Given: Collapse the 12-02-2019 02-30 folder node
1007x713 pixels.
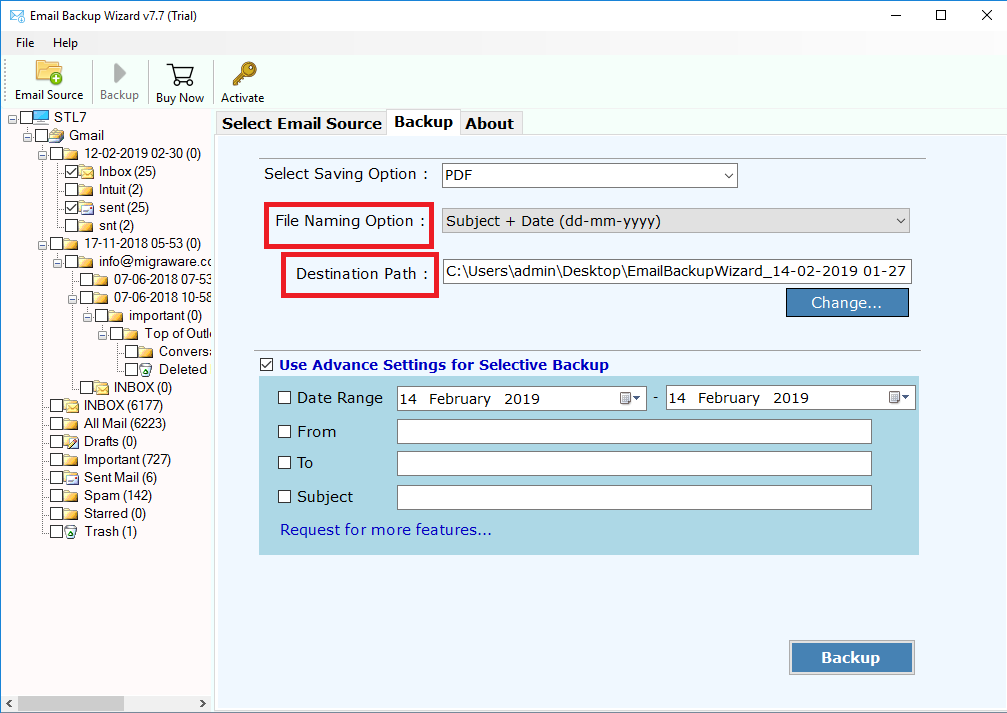Looking at the screenshot, I should pyautogui.click(x=42, y=155).
